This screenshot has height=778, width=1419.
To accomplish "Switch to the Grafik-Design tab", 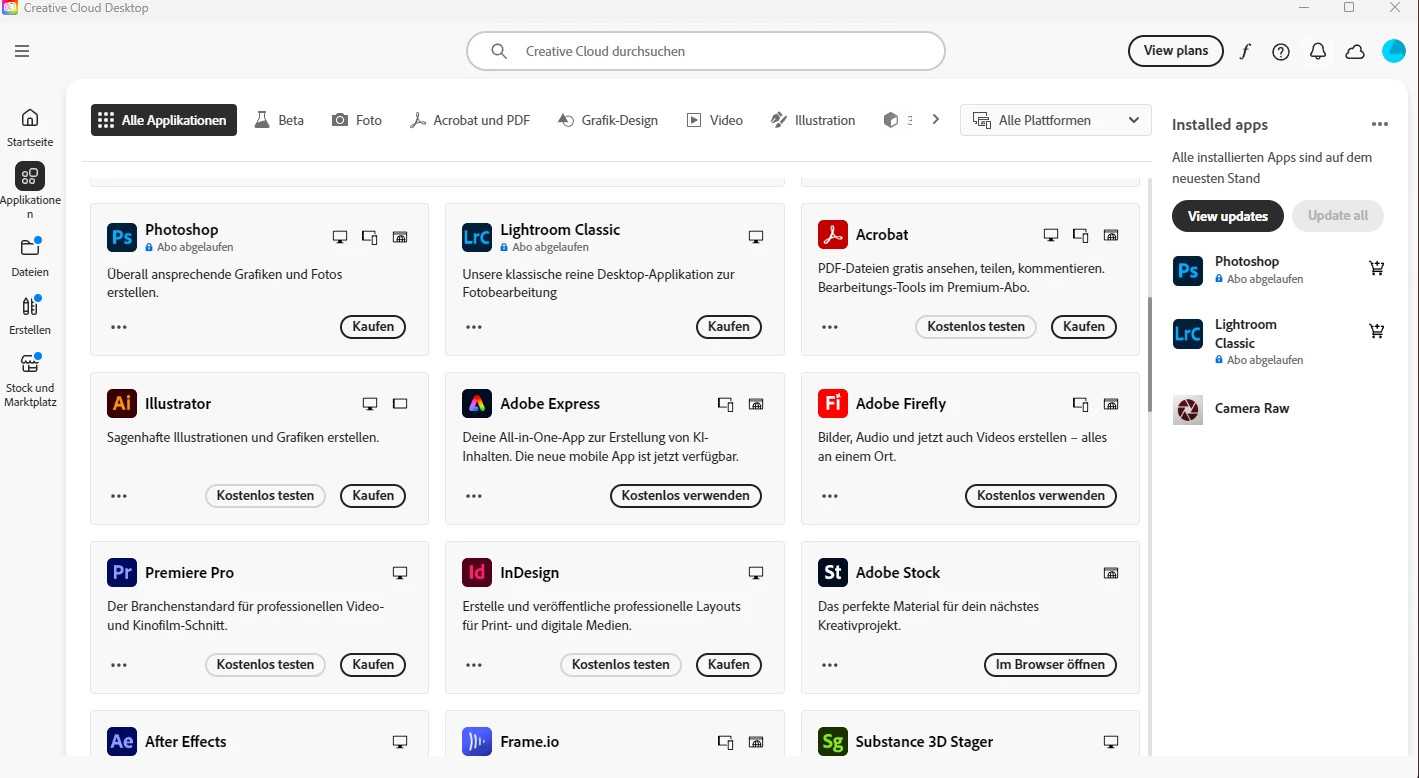I will click(x=608, y=120).
